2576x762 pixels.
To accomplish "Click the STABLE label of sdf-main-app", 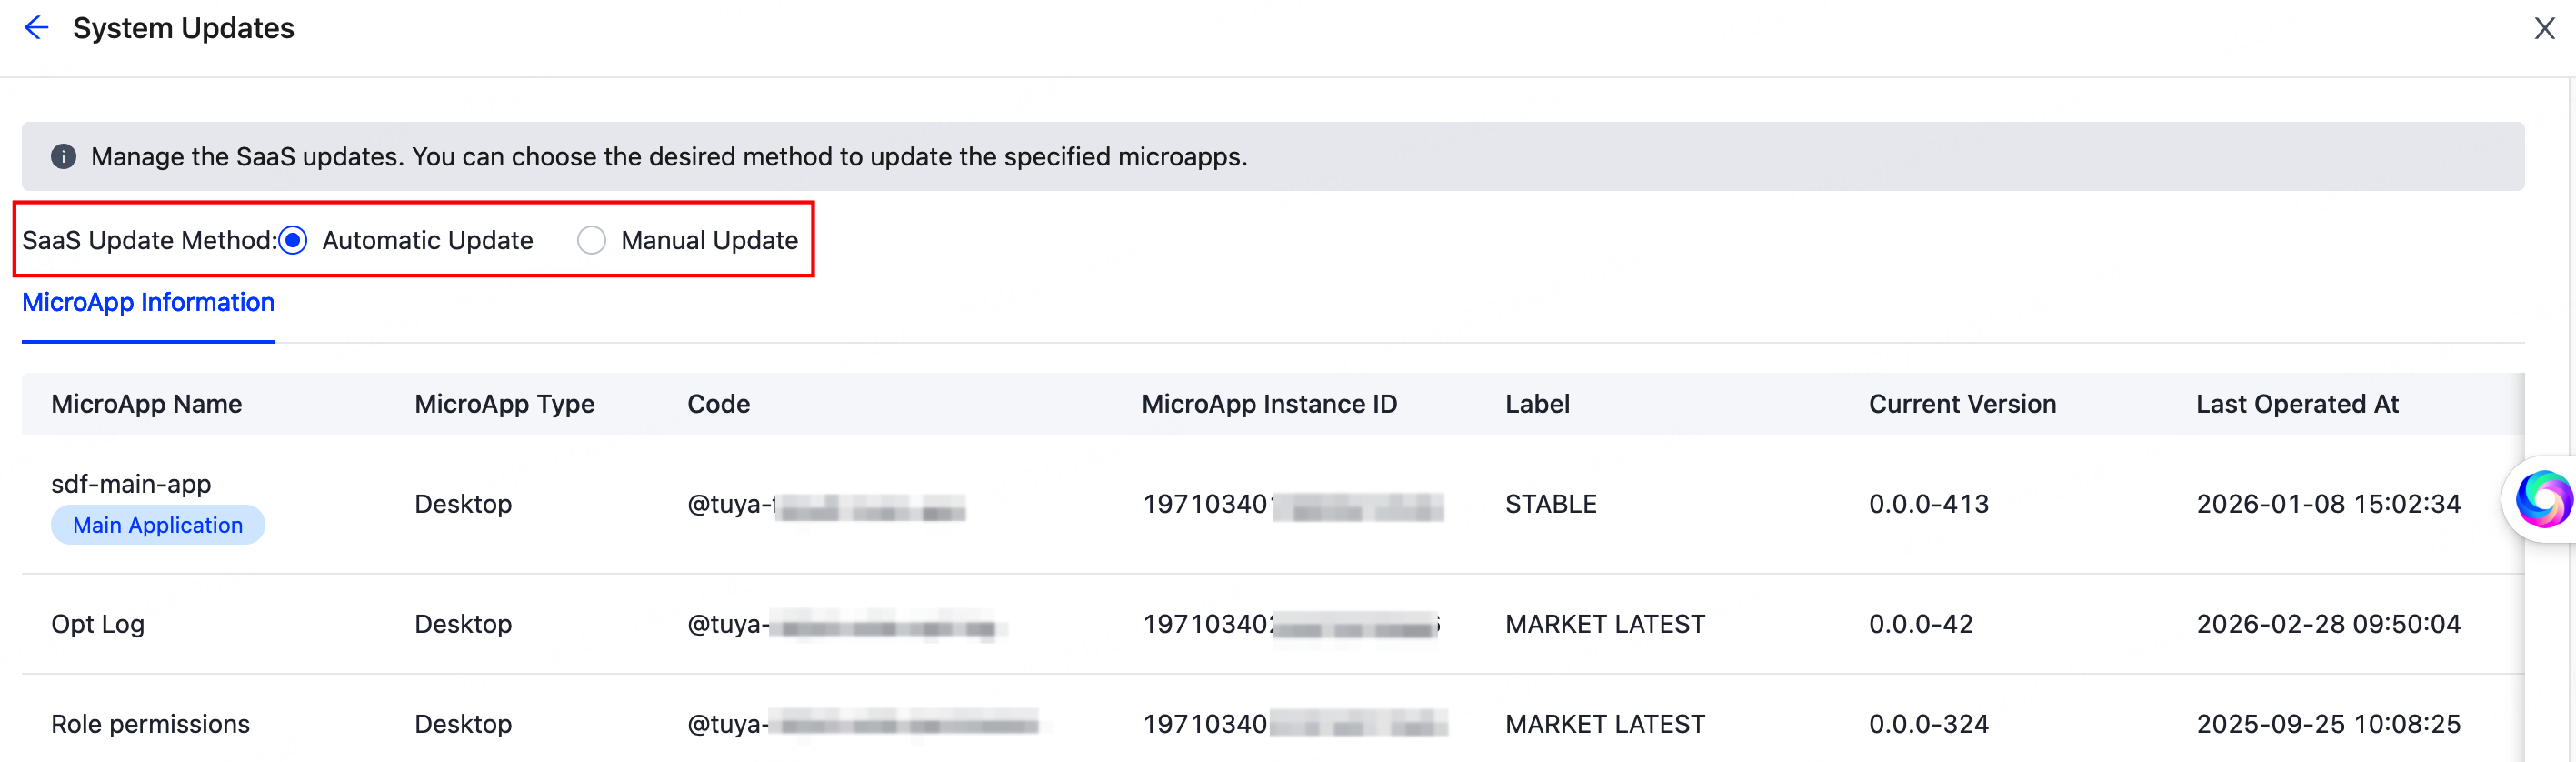I will click(x=1550, y=504).
